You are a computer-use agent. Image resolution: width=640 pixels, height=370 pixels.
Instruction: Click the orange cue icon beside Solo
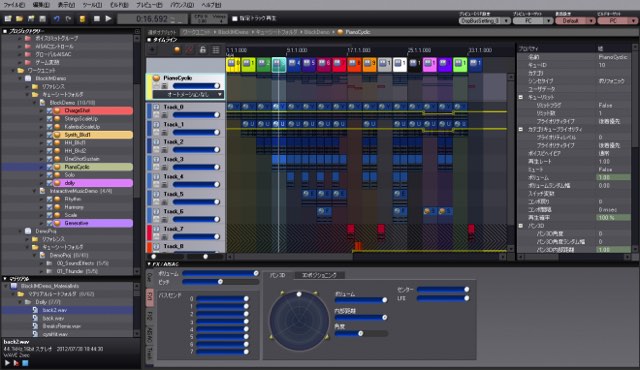pyautogui.click(x=58, y=175)
